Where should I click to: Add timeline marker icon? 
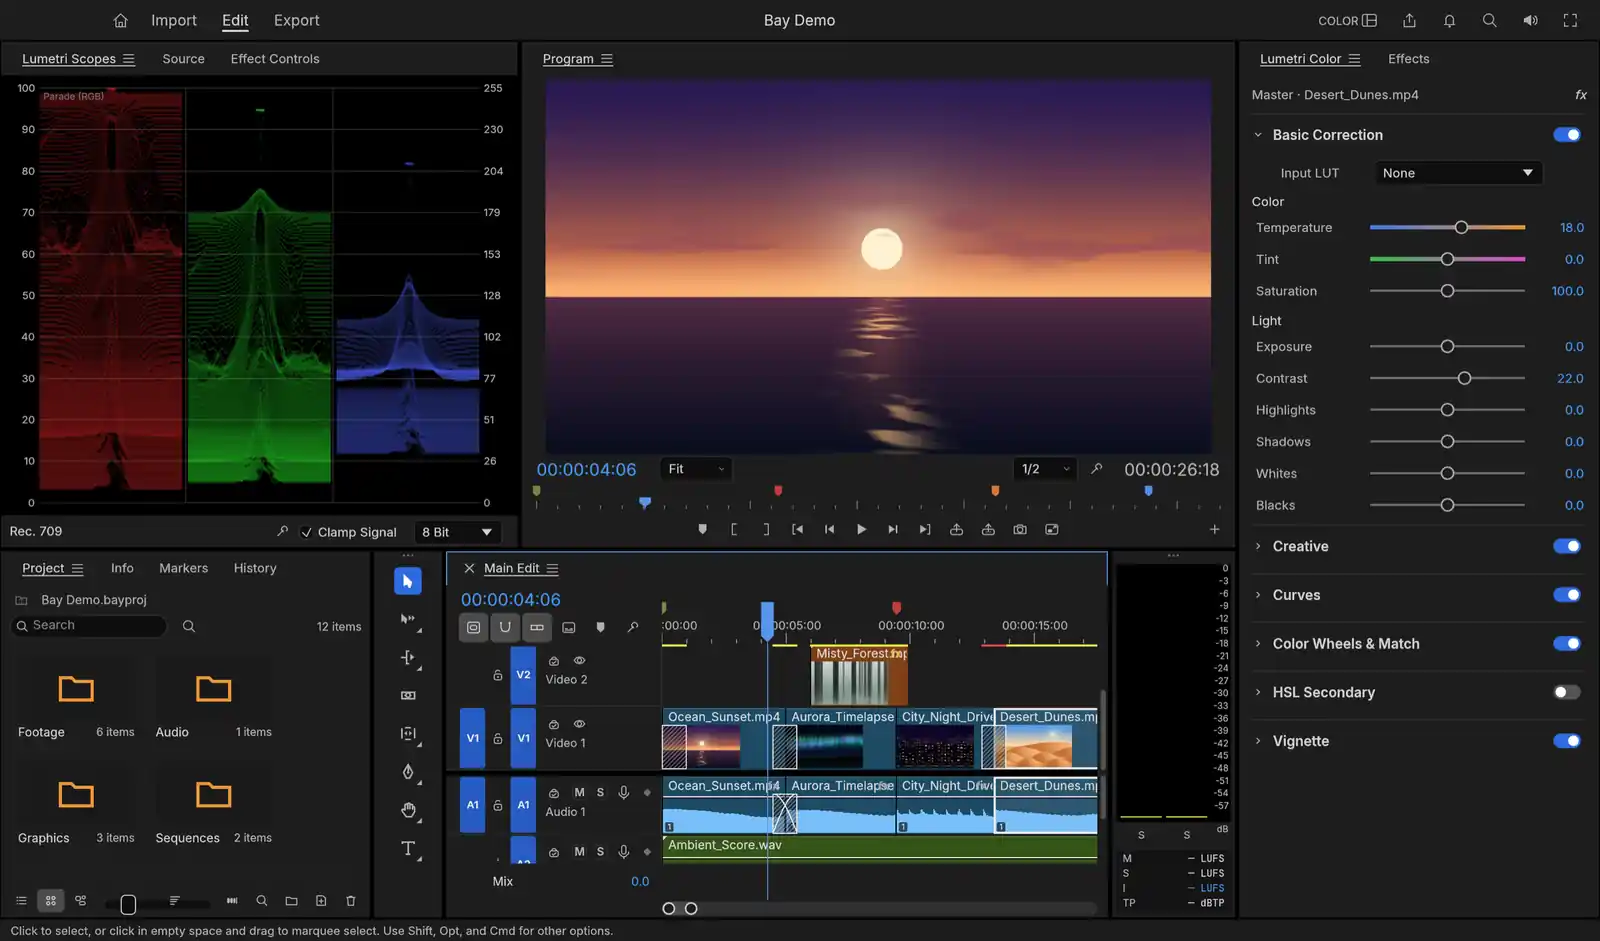point(600,627)
